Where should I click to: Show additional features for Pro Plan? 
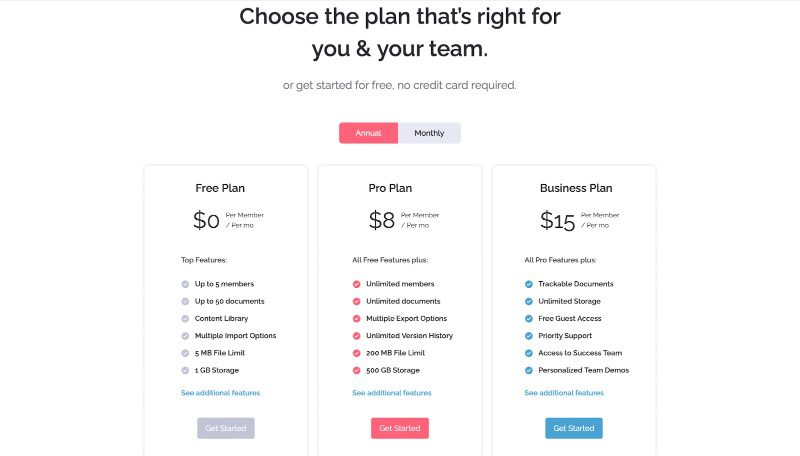tap(392, 393)
